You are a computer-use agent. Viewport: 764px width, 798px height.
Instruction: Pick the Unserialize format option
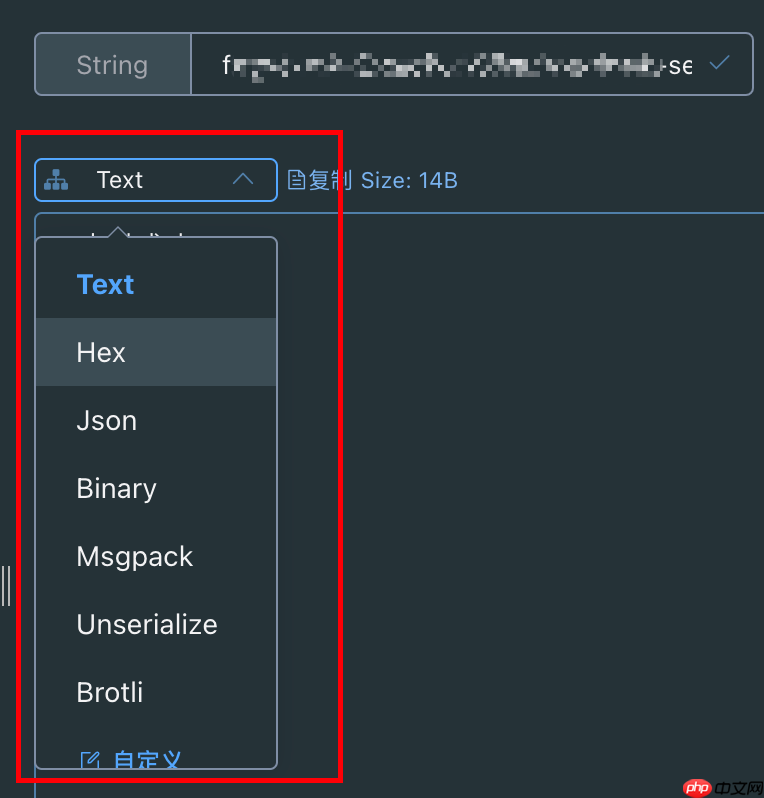(x=146, y=624)
